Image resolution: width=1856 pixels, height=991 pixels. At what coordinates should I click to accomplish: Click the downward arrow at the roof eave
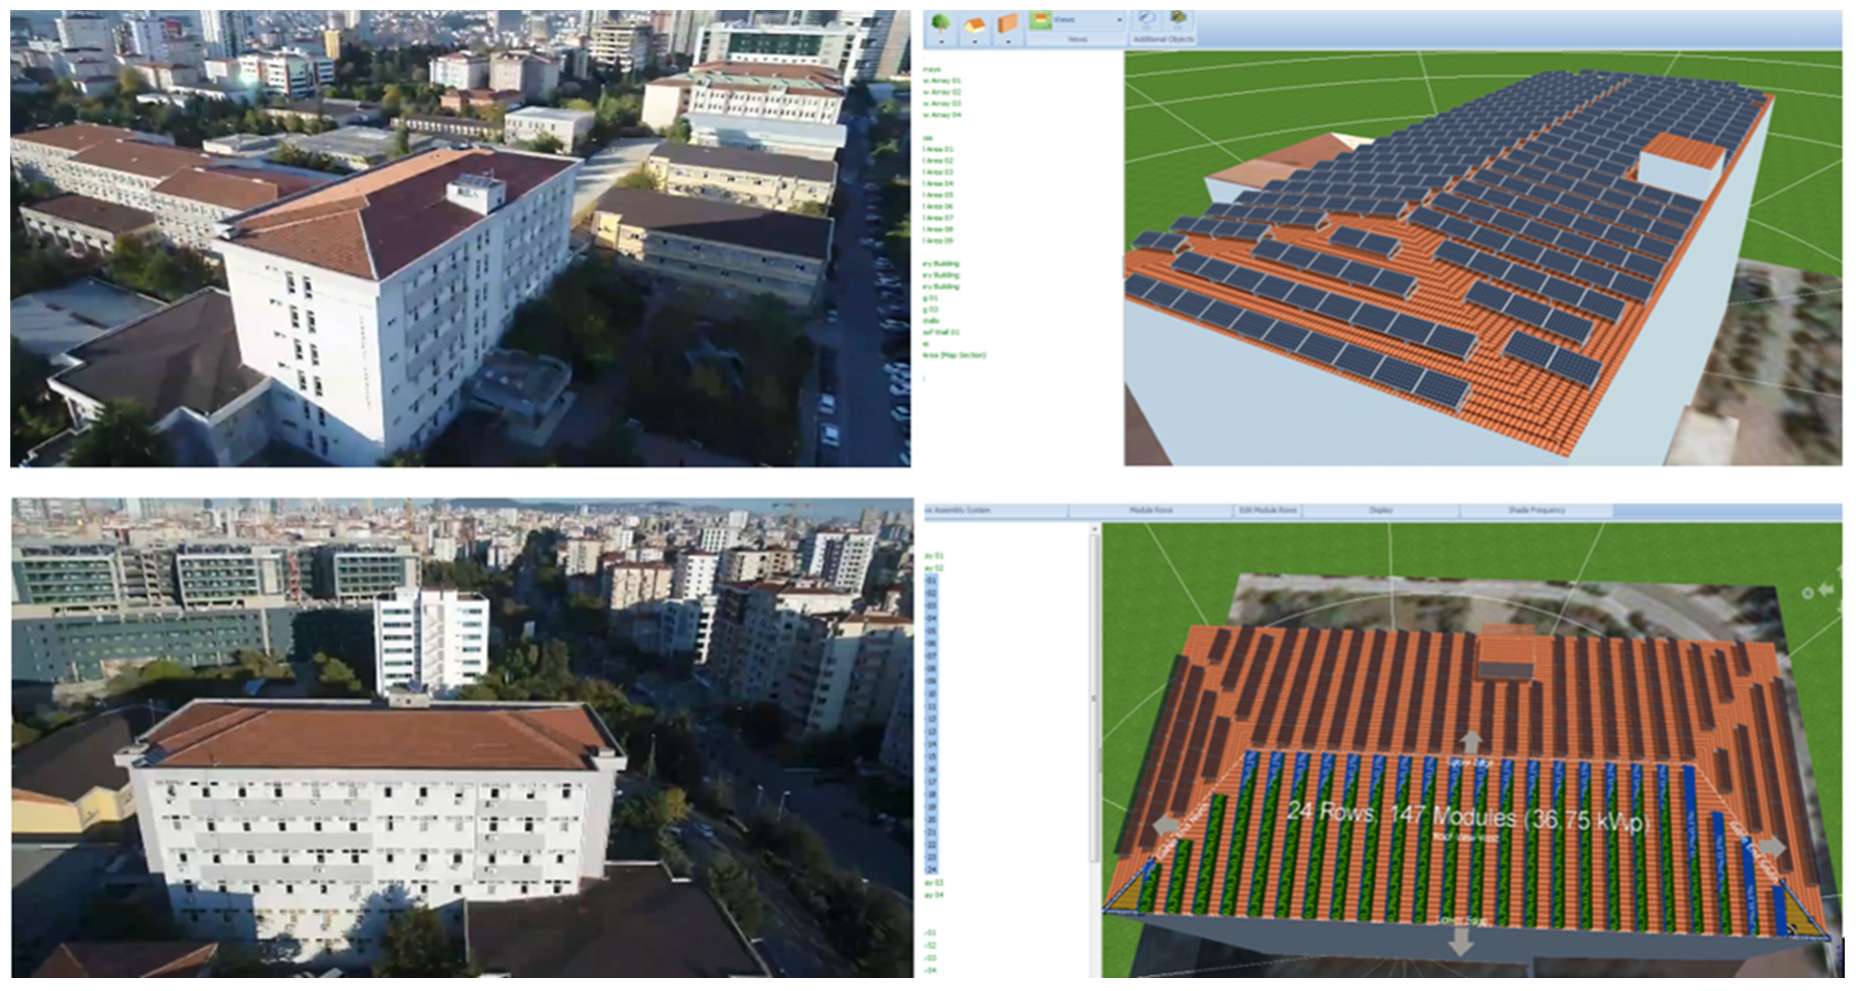1461,940
